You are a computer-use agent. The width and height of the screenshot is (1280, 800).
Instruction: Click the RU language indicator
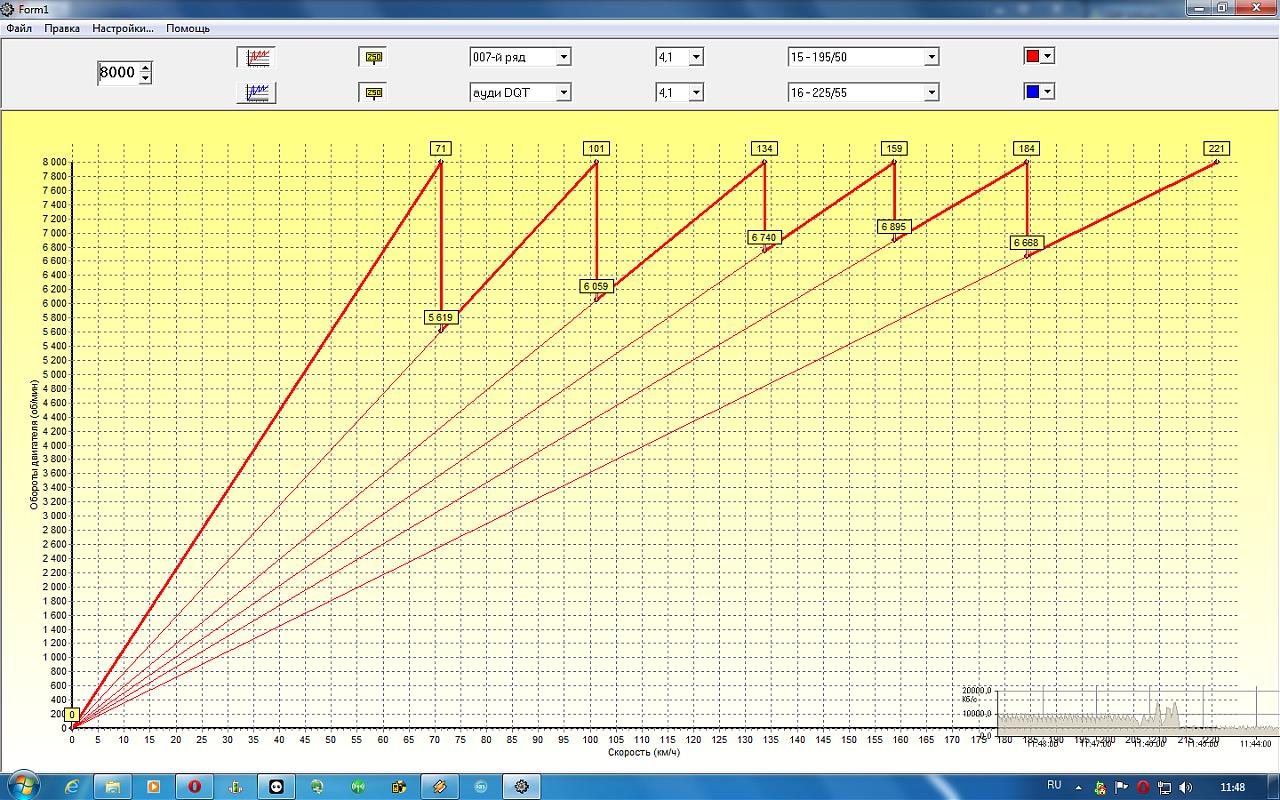(x=1053, y=786)
